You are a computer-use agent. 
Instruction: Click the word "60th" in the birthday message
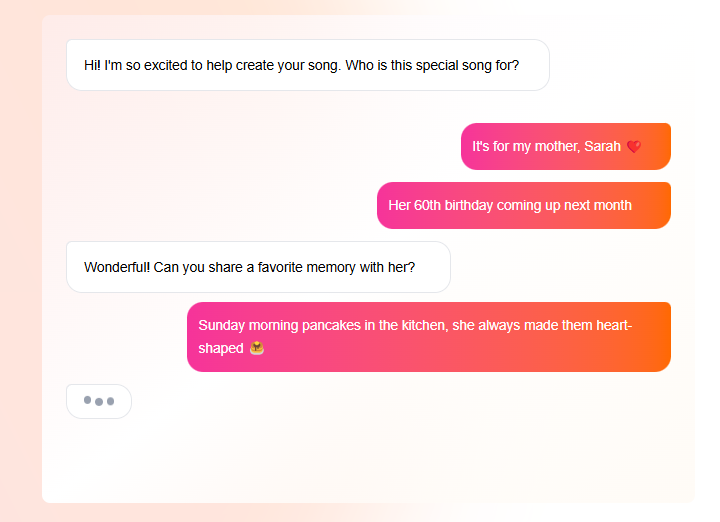click(428, 205)
